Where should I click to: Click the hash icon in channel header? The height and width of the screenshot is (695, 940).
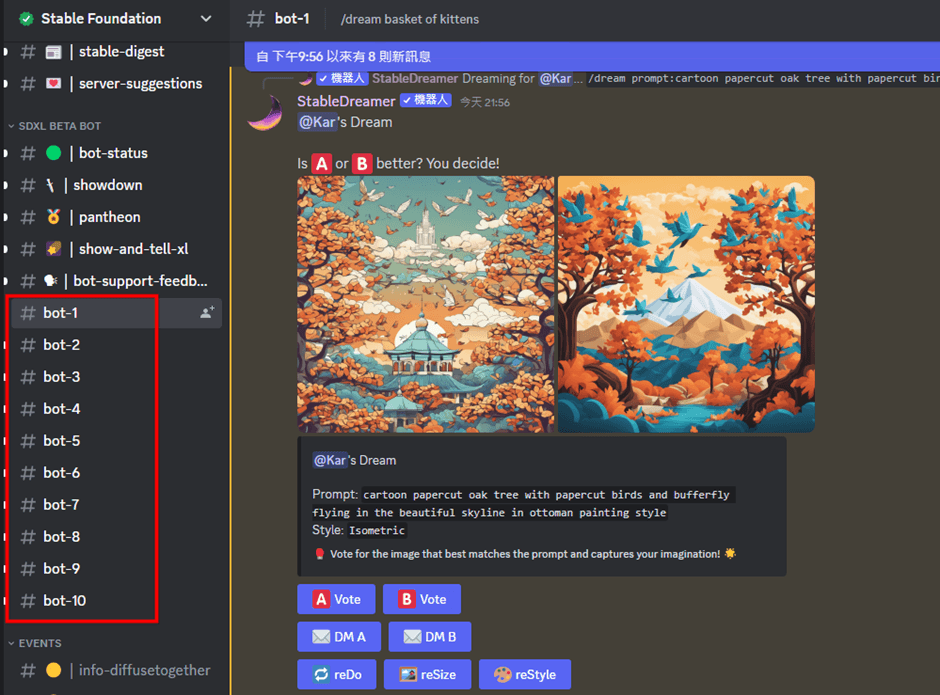256,19
